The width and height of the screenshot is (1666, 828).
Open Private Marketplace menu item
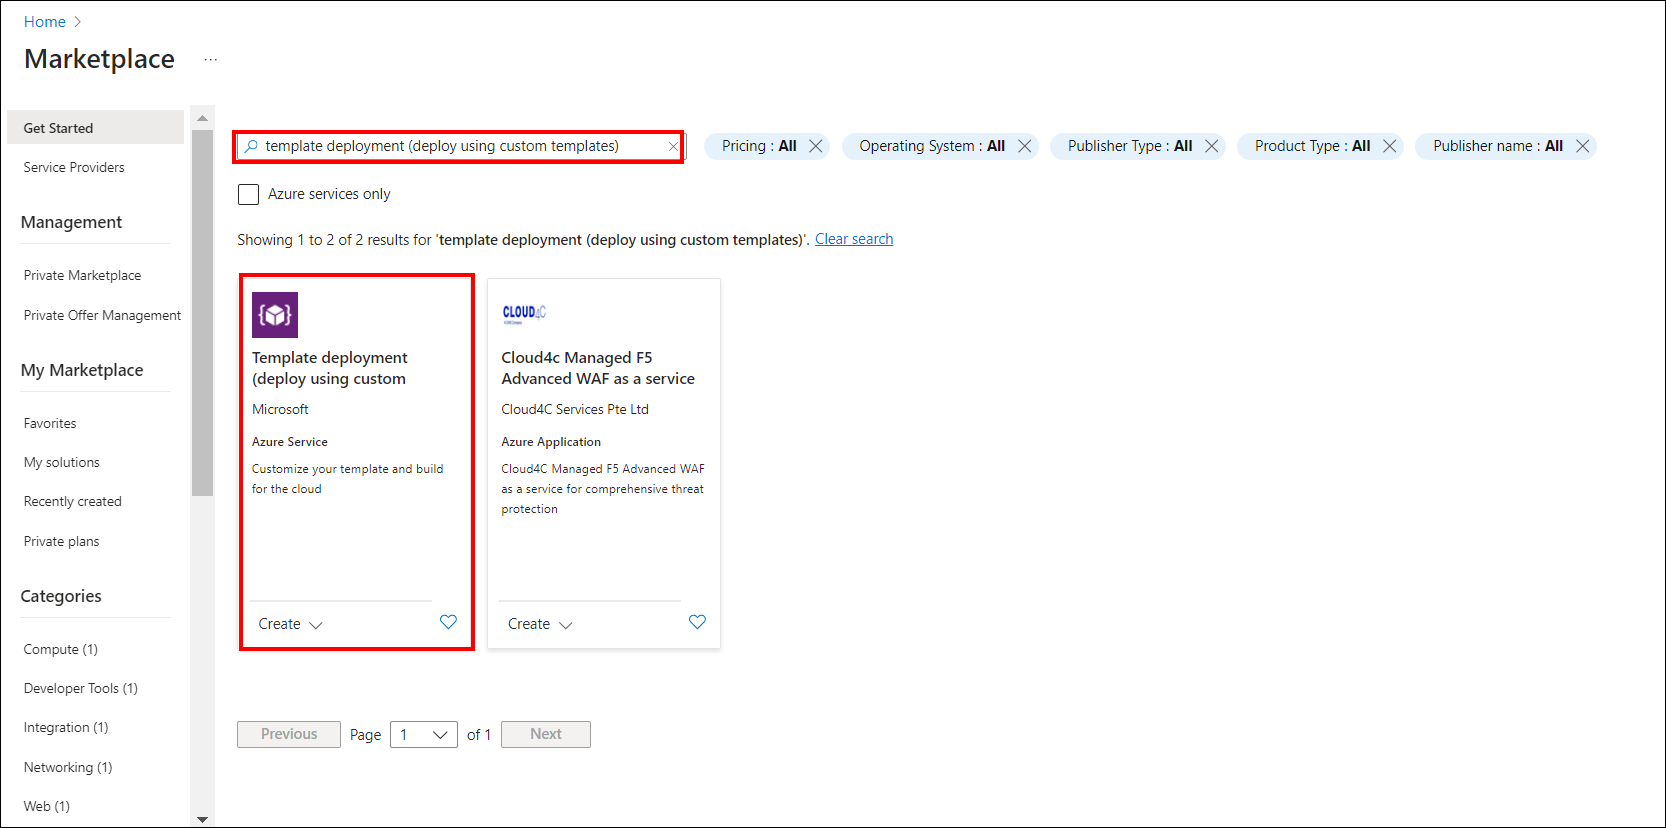(x=82, y=275)
